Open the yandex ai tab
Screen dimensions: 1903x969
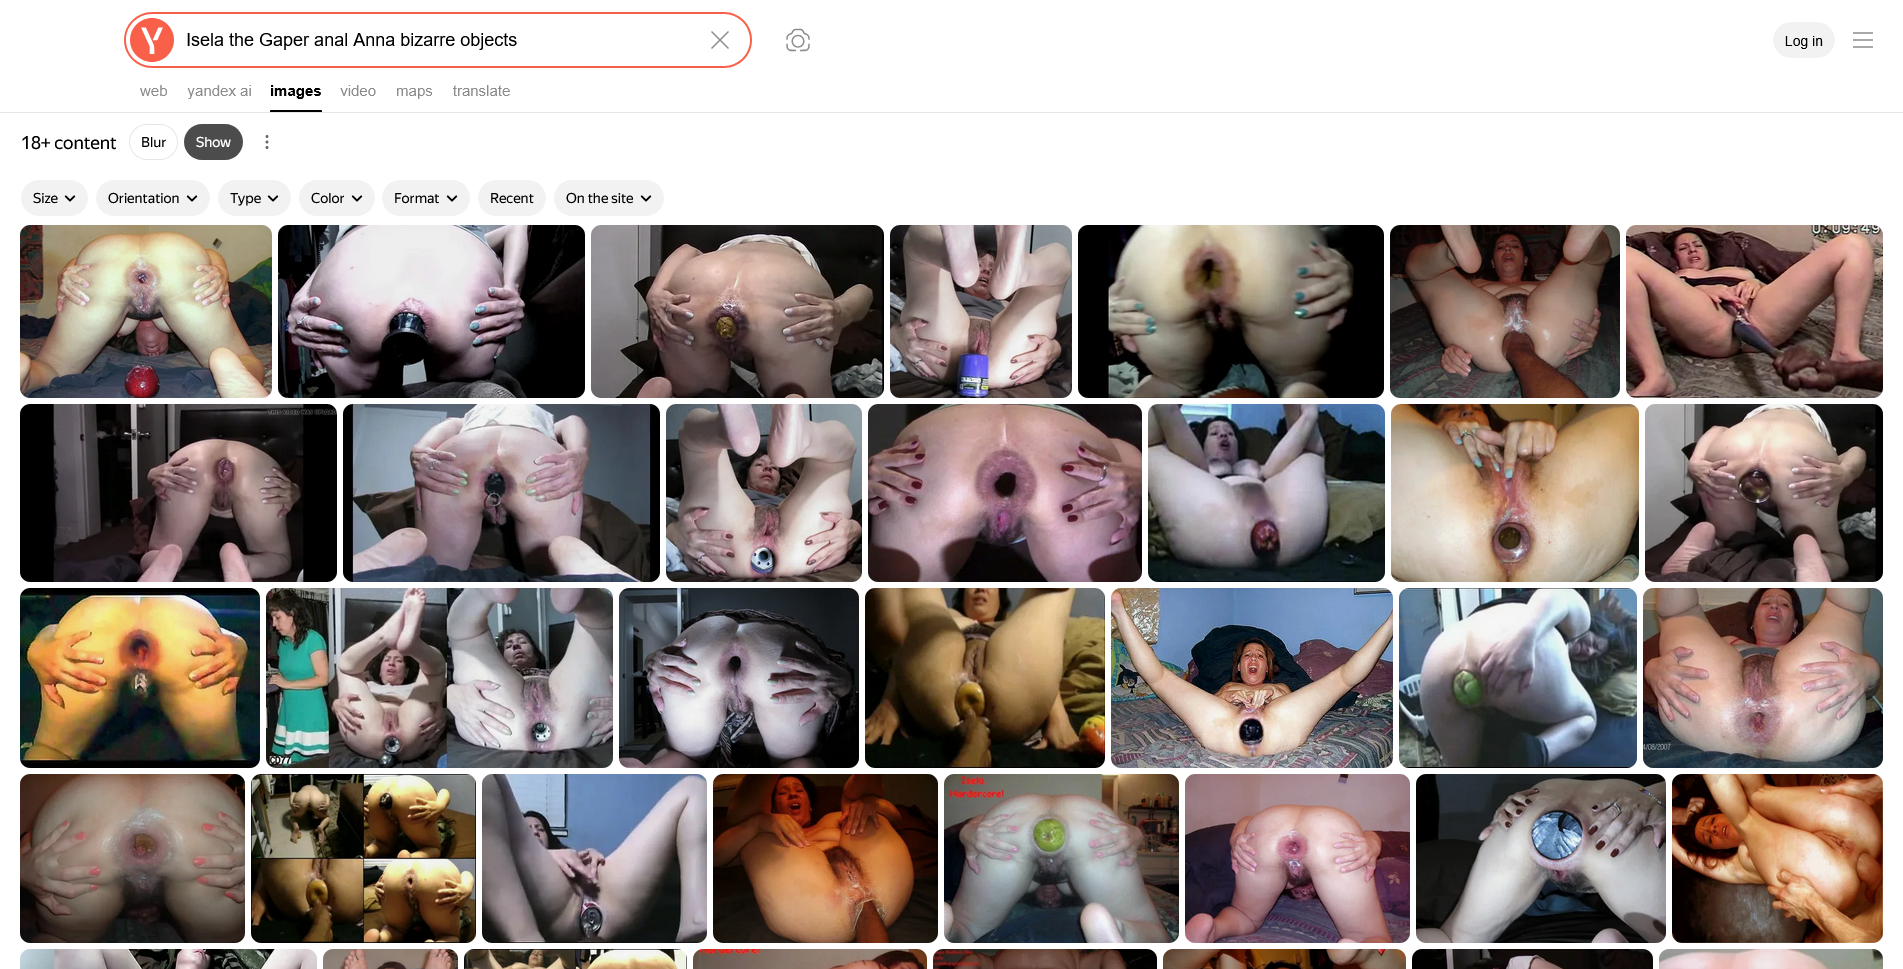(219, 91)
